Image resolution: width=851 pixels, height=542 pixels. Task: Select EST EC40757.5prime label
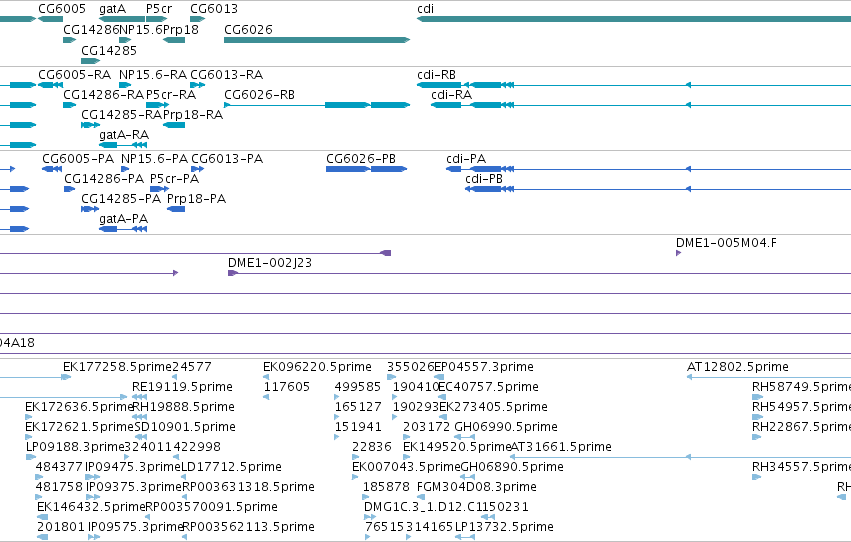(x=488, y=387)
